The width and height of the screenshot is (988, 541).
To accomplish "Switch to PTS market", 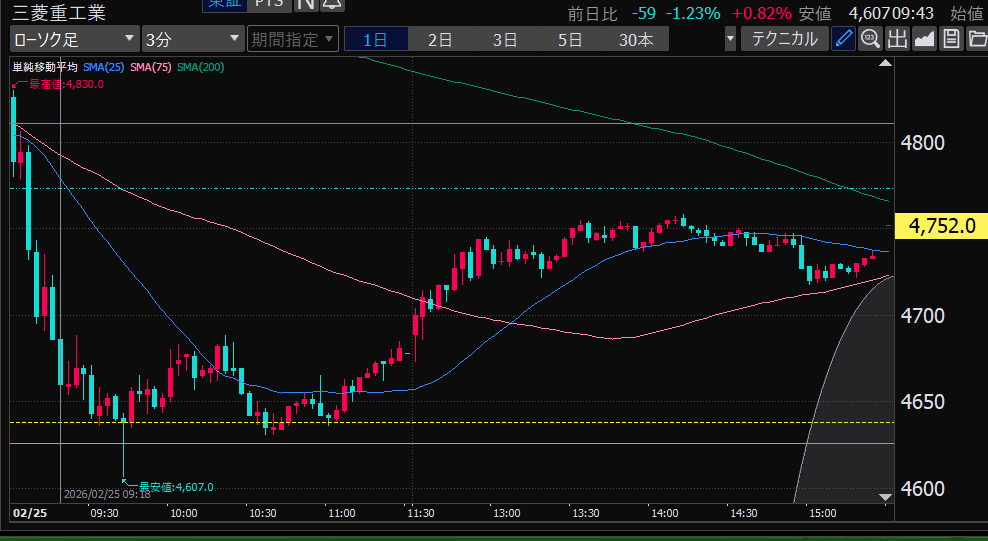I will [x=268, y=3].
